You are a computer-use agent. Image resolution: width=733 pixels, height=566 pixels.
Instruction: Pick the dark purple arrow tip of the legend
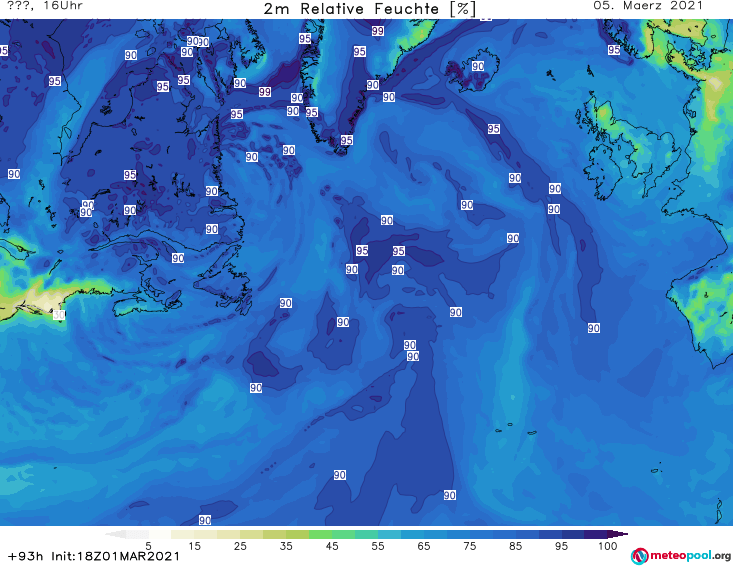point(618,534)
